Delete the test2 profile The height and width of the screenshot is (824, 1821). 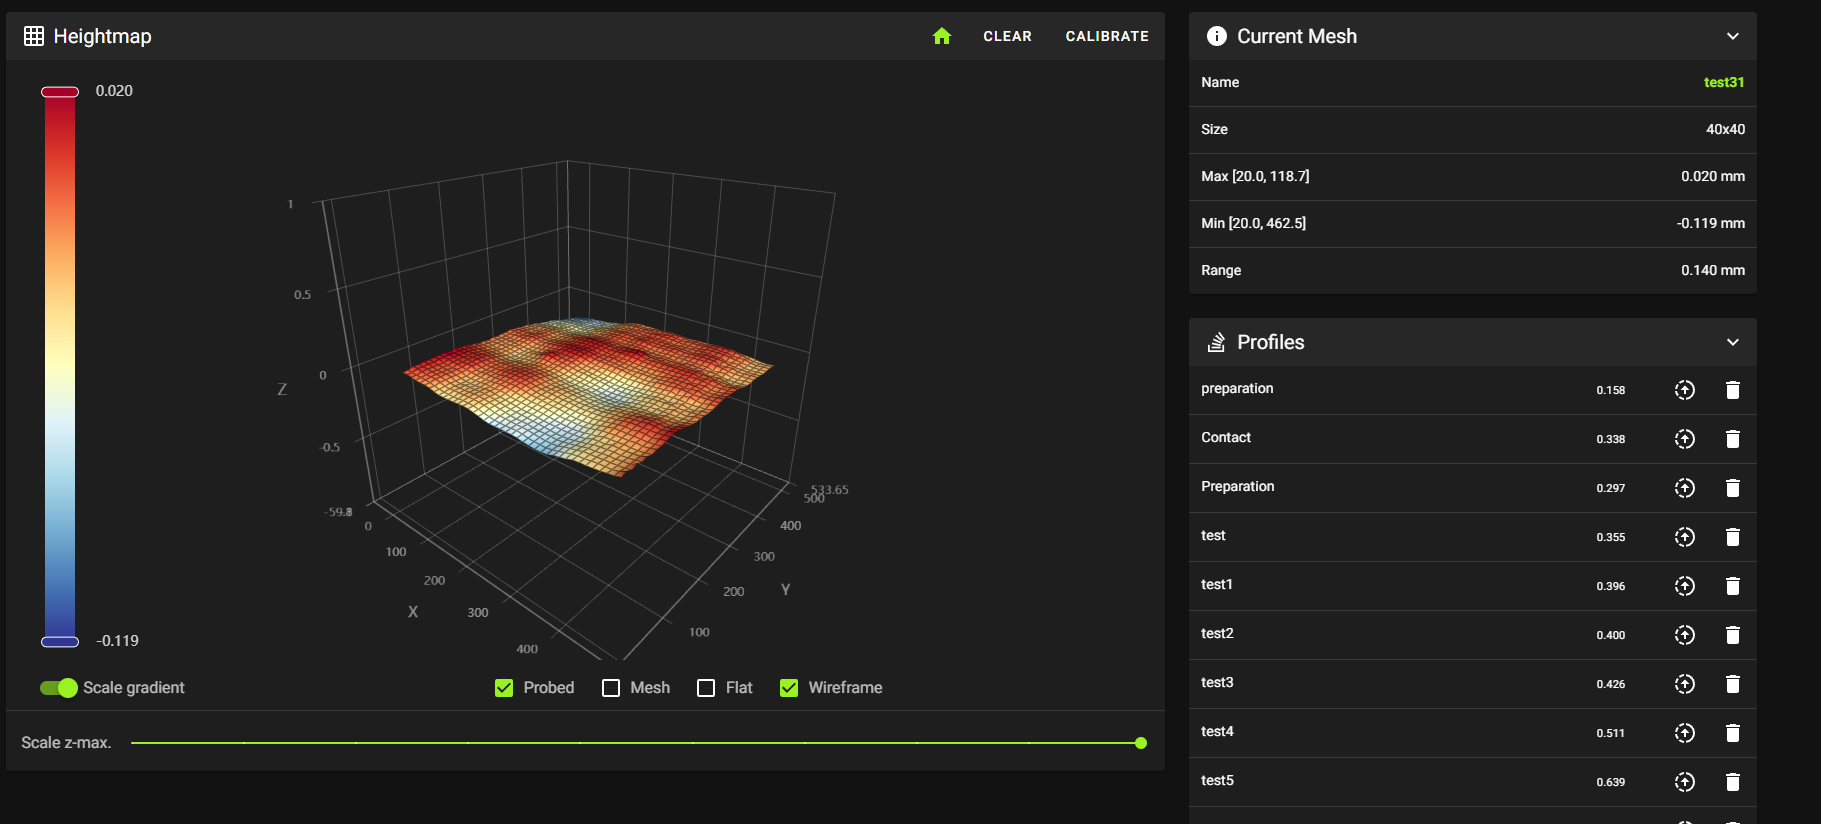tap(1733, 635)
